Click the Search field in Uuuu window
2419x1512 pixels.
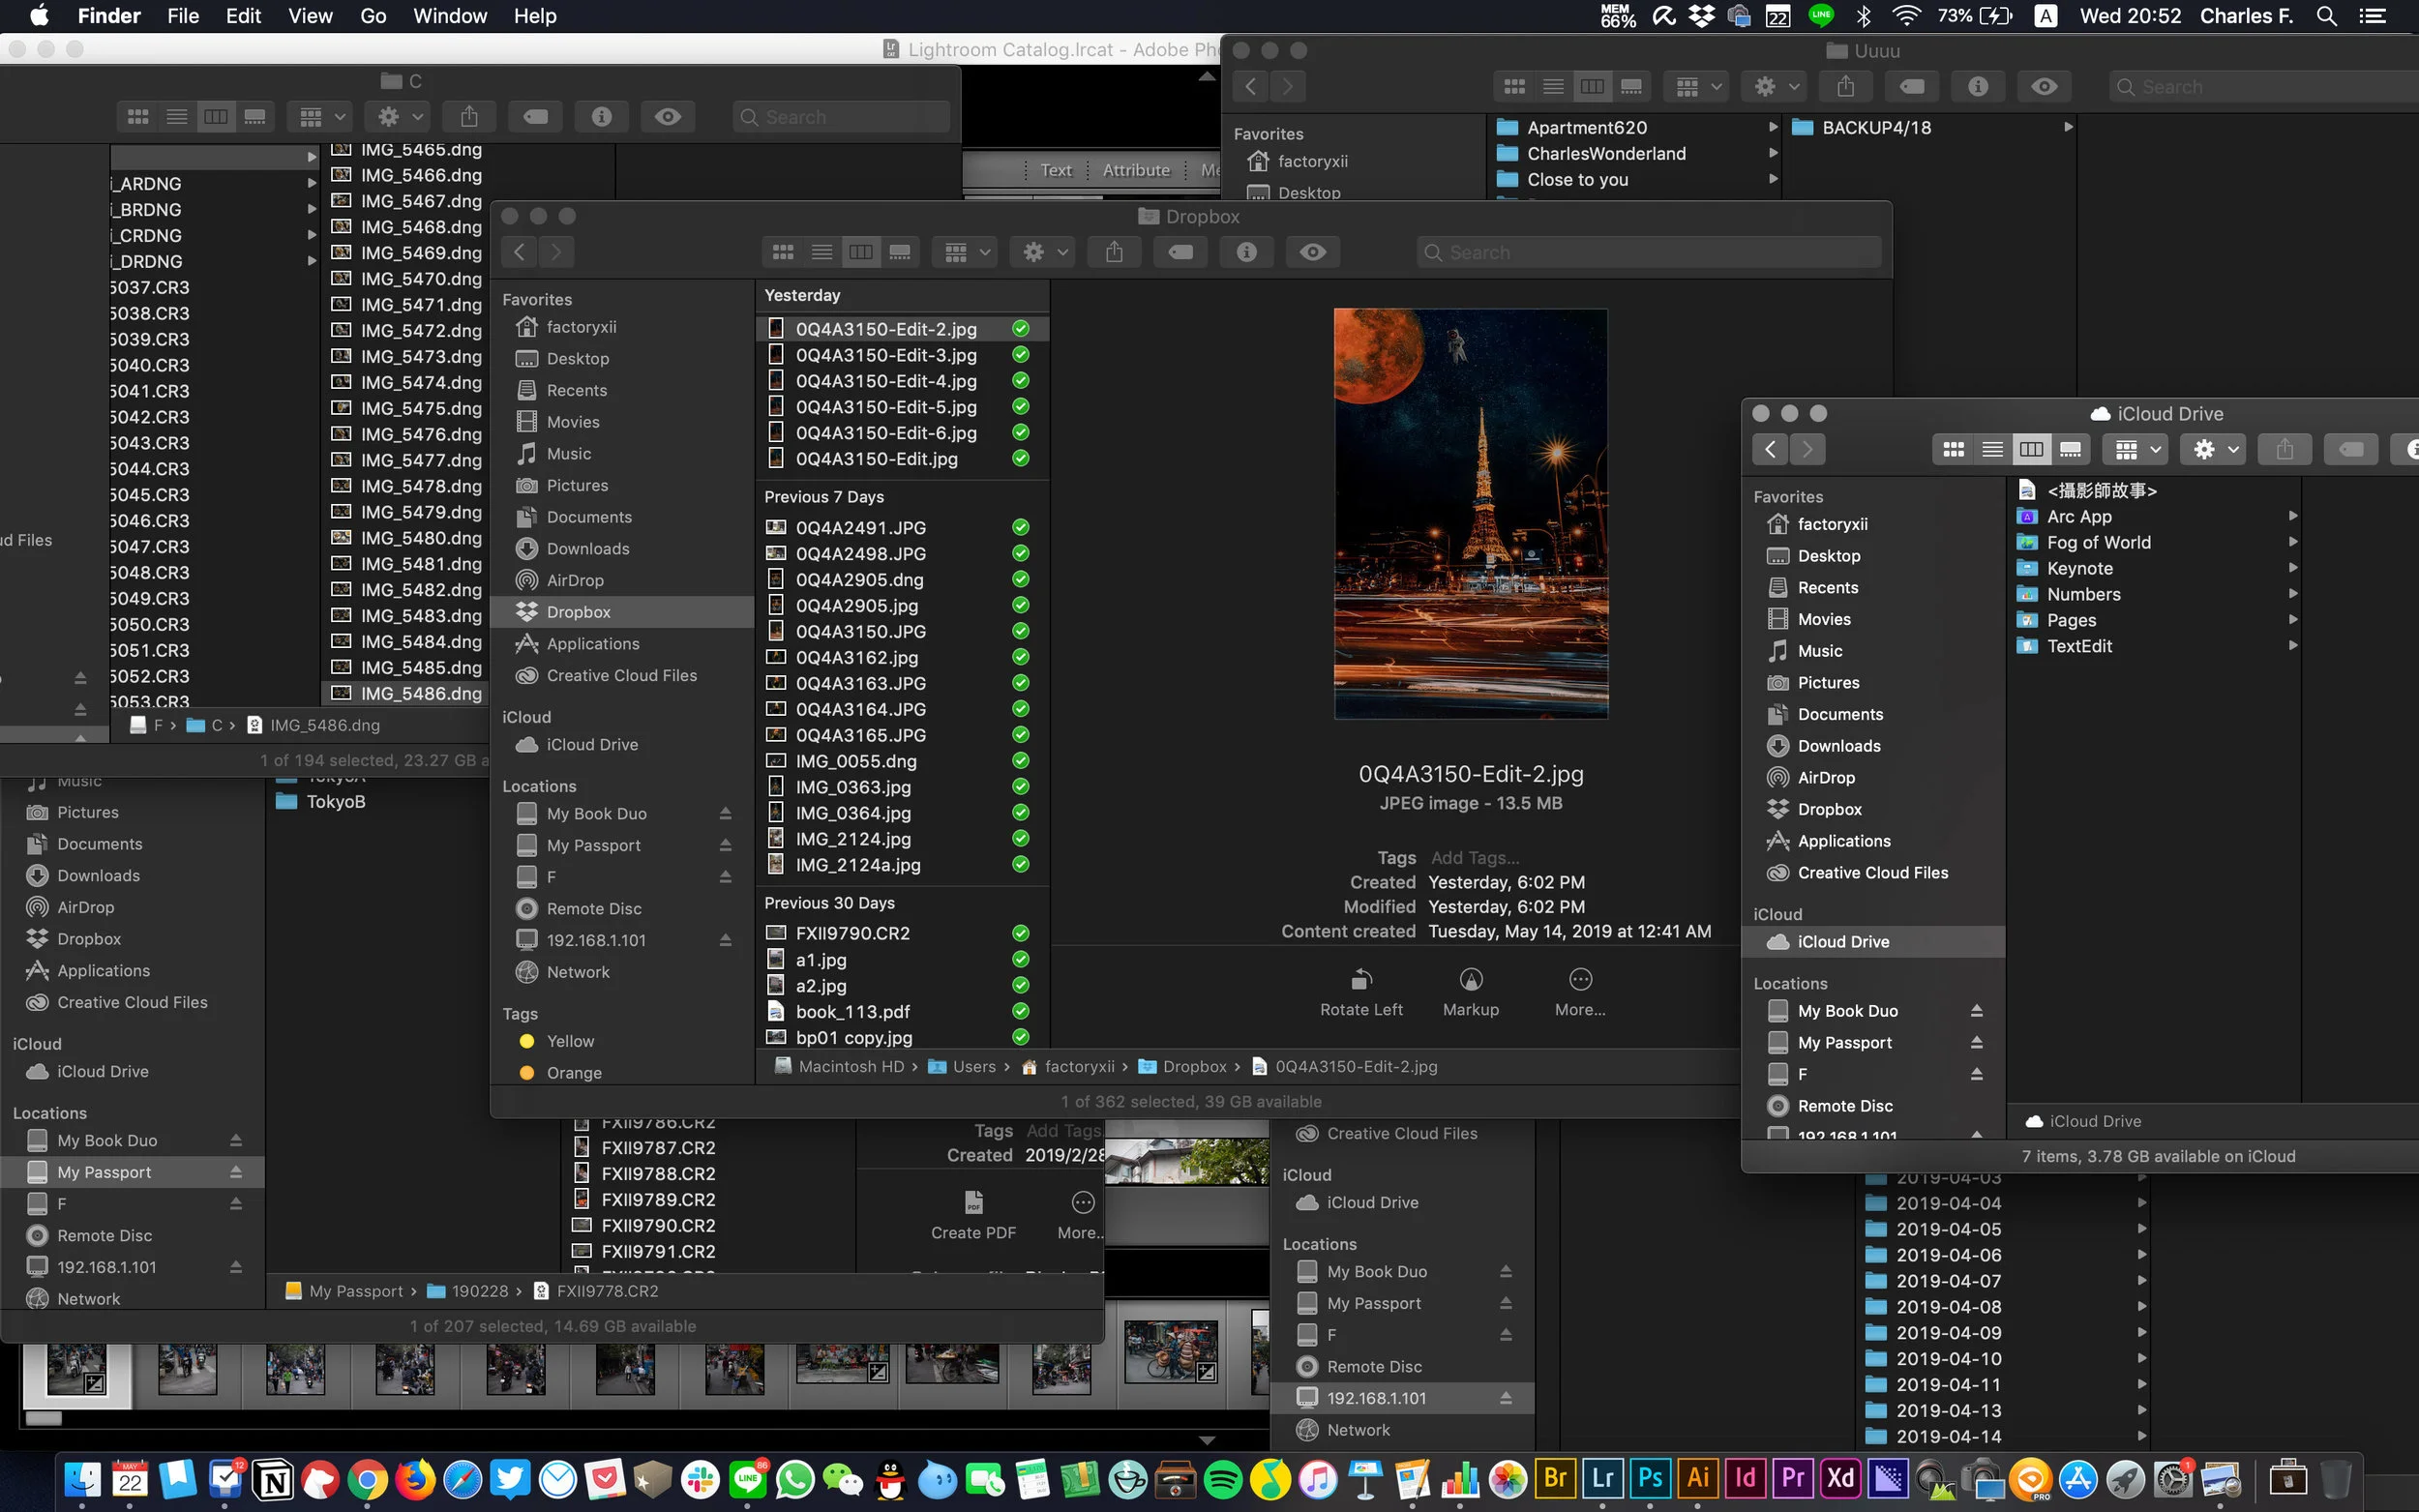(2264, 87)
